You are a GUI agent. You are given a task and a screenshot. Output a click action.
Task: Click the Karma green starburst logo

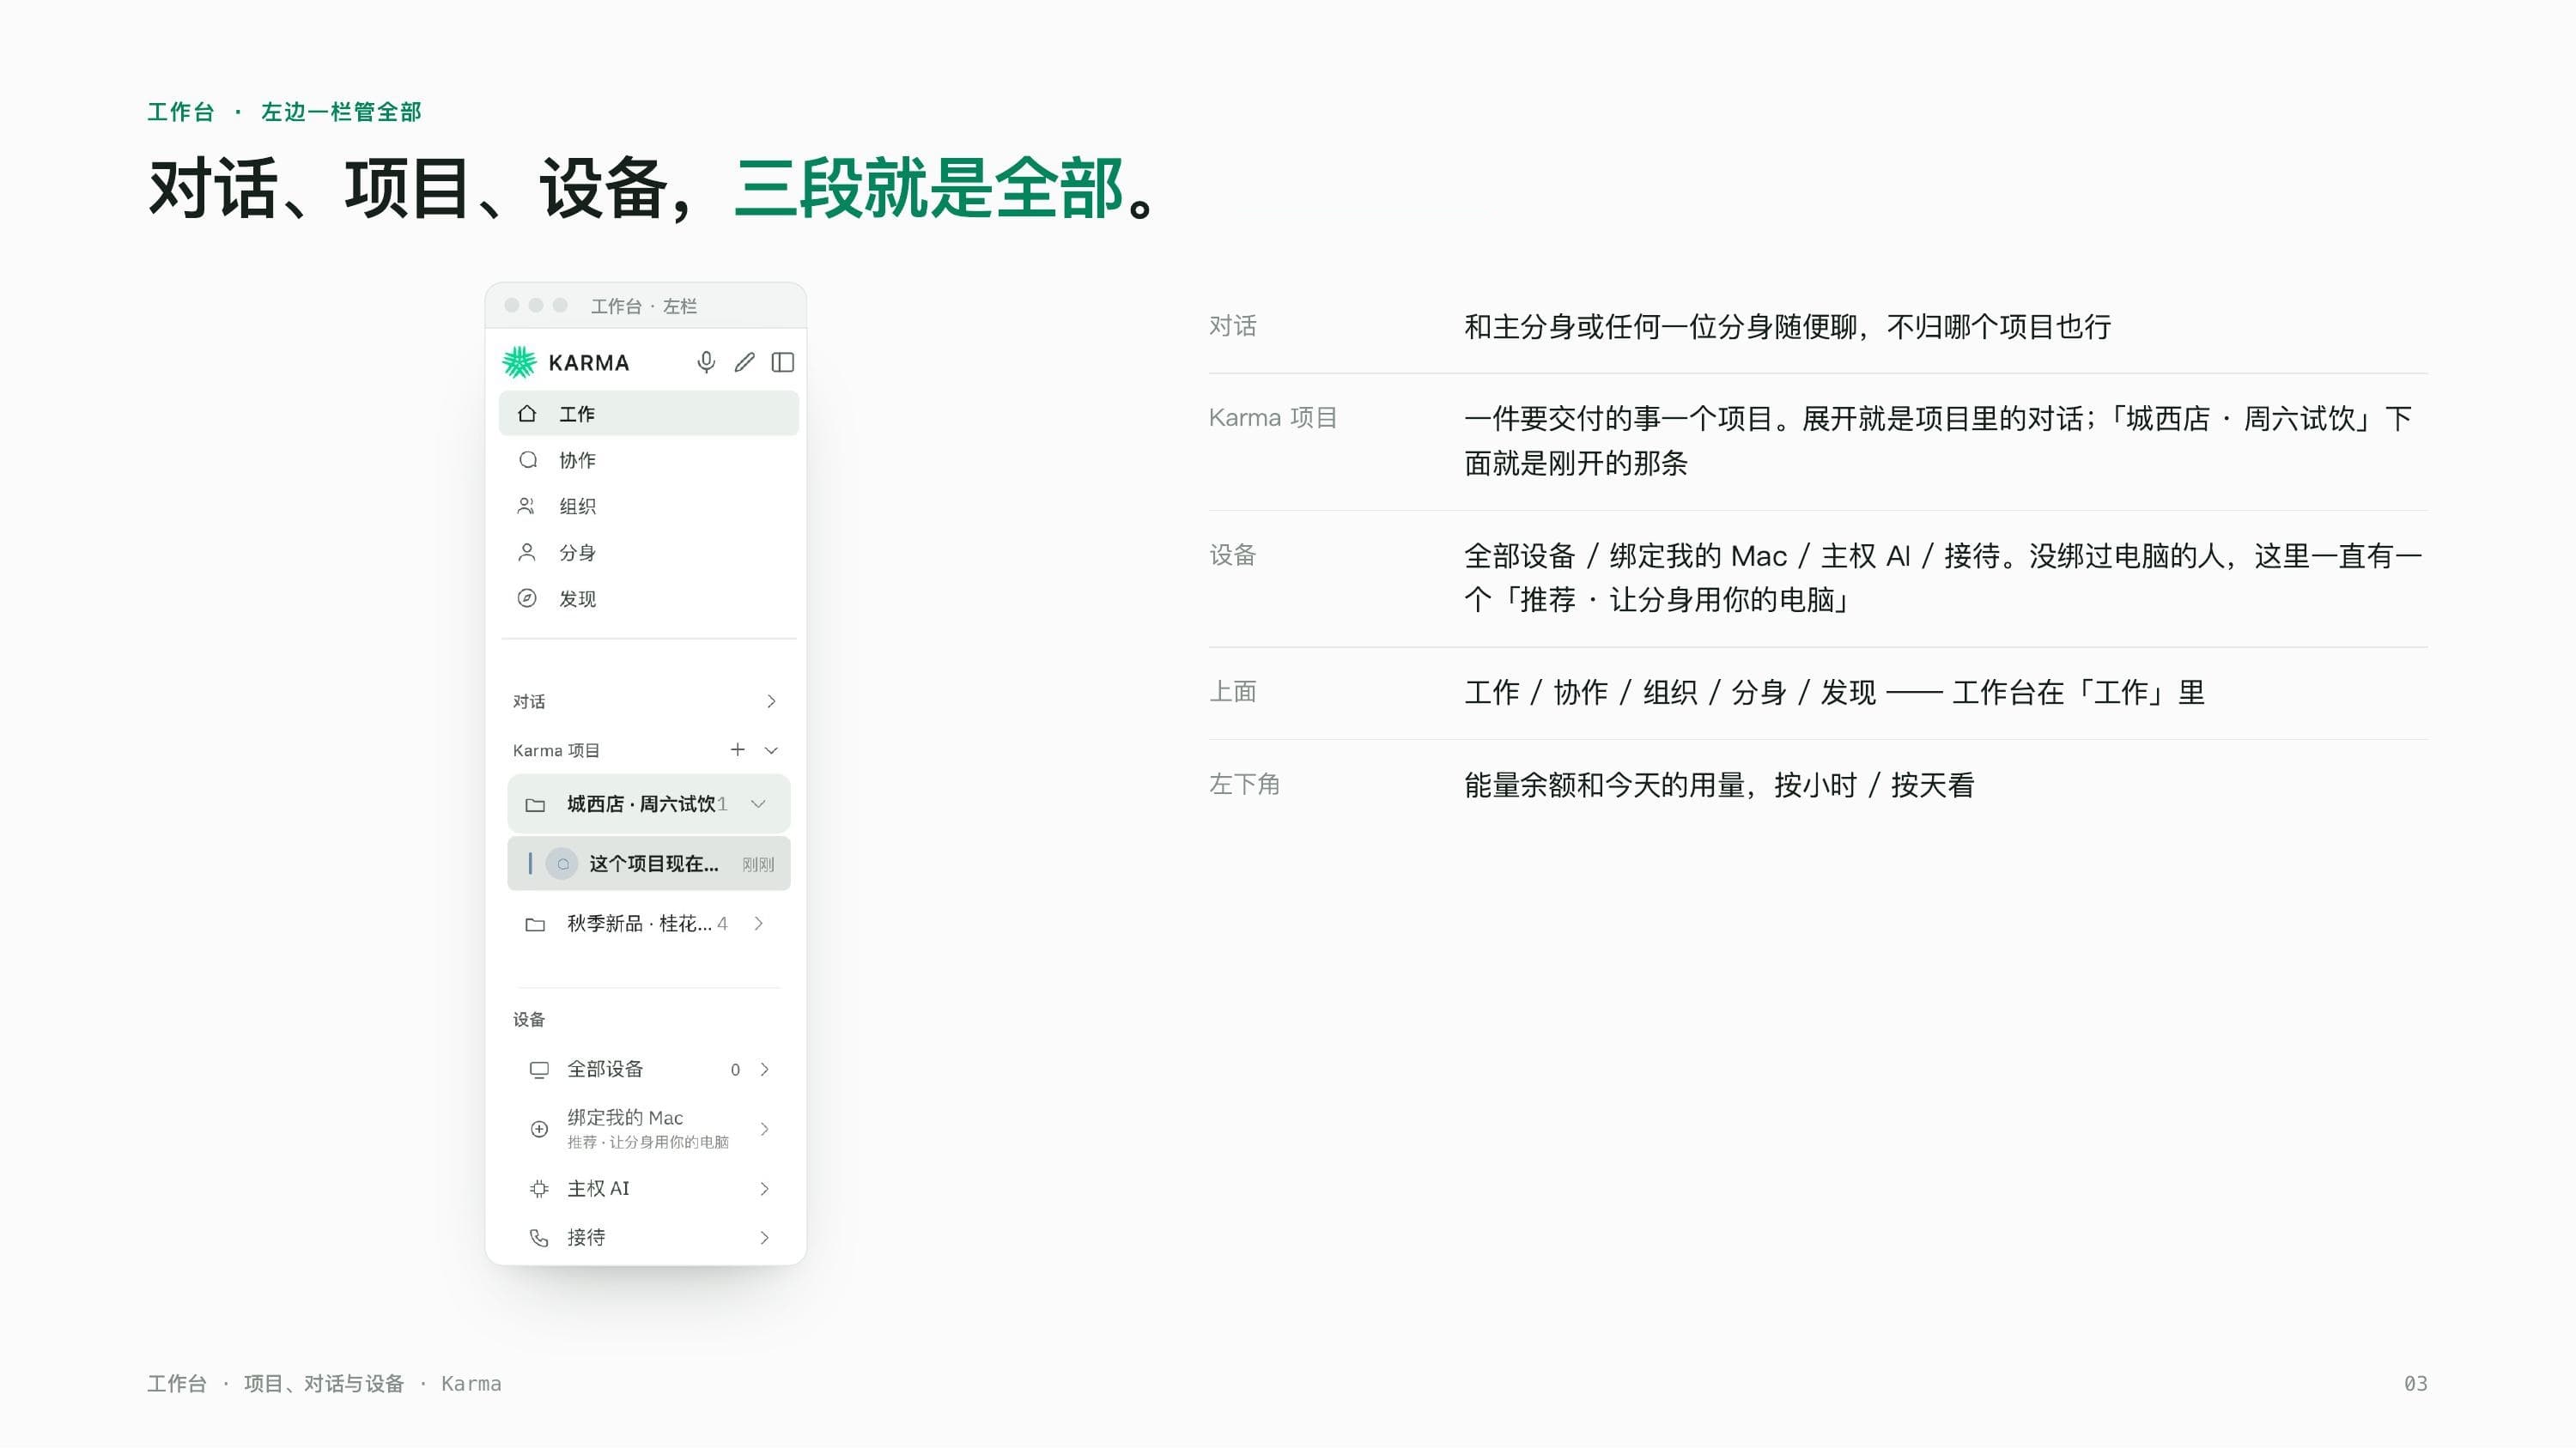tap(519, 362)
